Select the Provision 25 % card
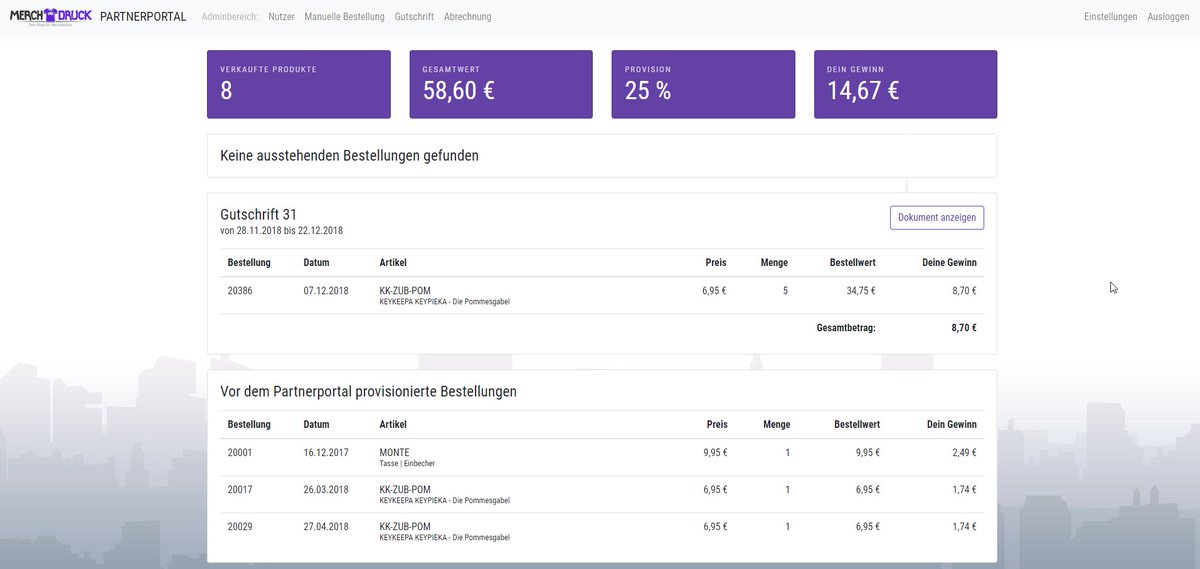Viewport: 1200px width, 569px height. [x=703, y=84]
